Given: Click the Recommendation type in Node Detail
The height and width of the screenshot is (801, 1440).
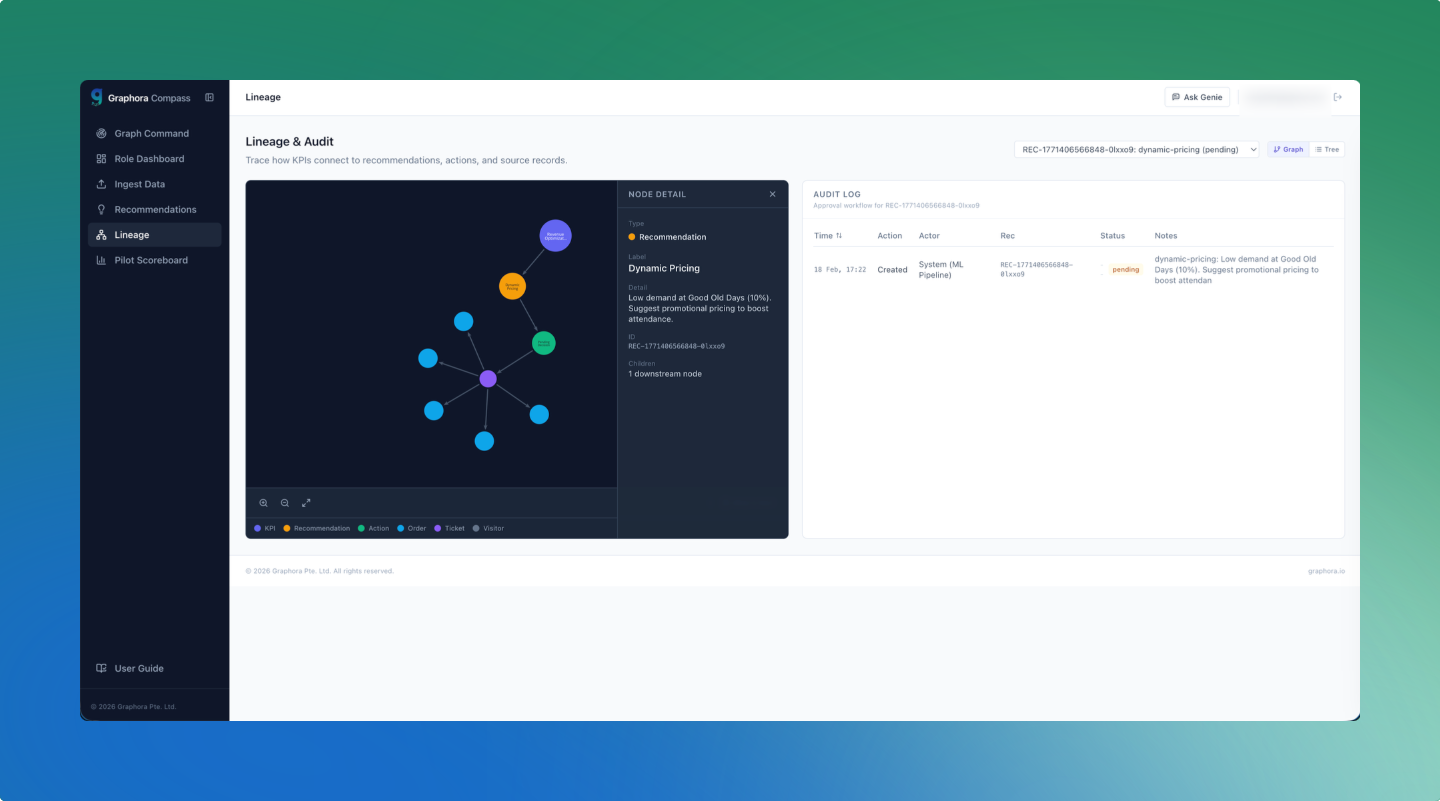Looking at the screenshot, I should click(667, 237).
